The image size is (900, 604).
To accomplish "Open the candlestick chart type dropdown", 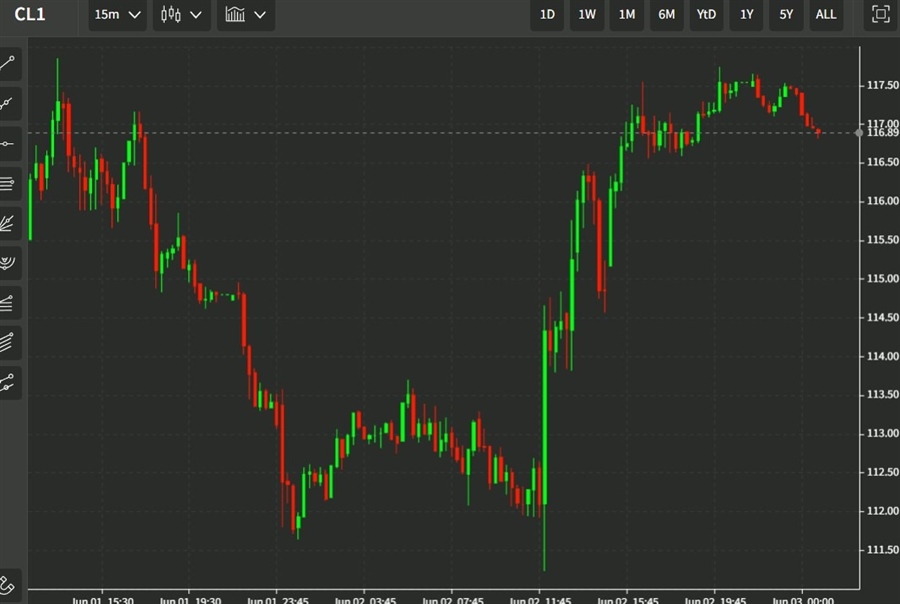I will click(x=181, y=15).
